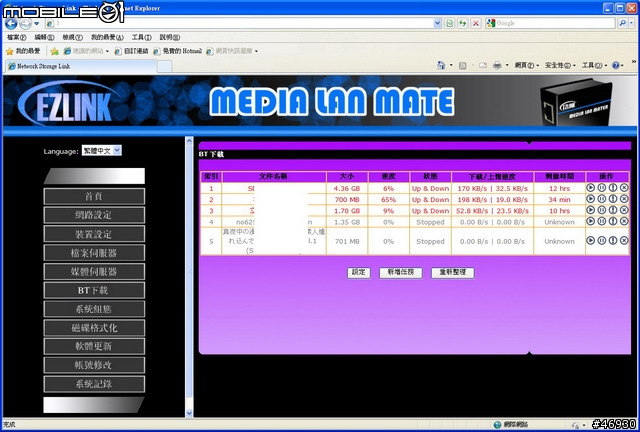
Task: Click the browser Refresh icon
Action: tap(462, 23)
